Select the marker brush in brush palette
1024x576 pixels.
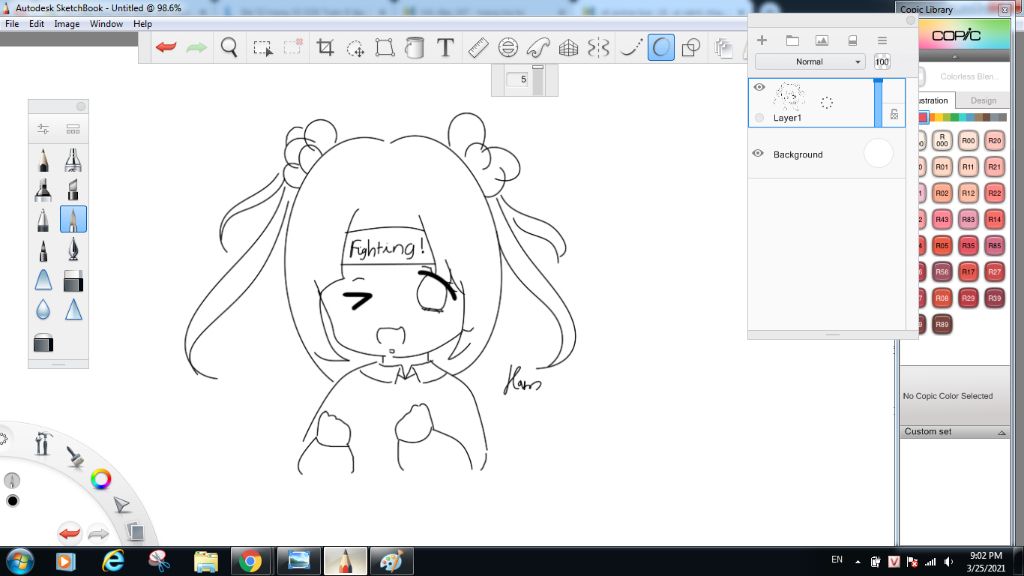tap(43, 189)
